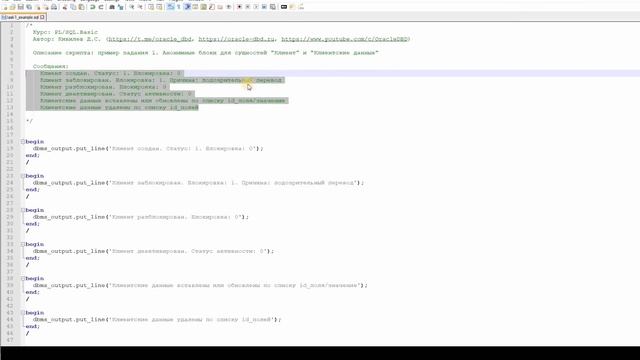Toggle the Document Map panel icon
The height and width of the screenshot is (360, 640).
pyautogui.click(x=203, y=7)
